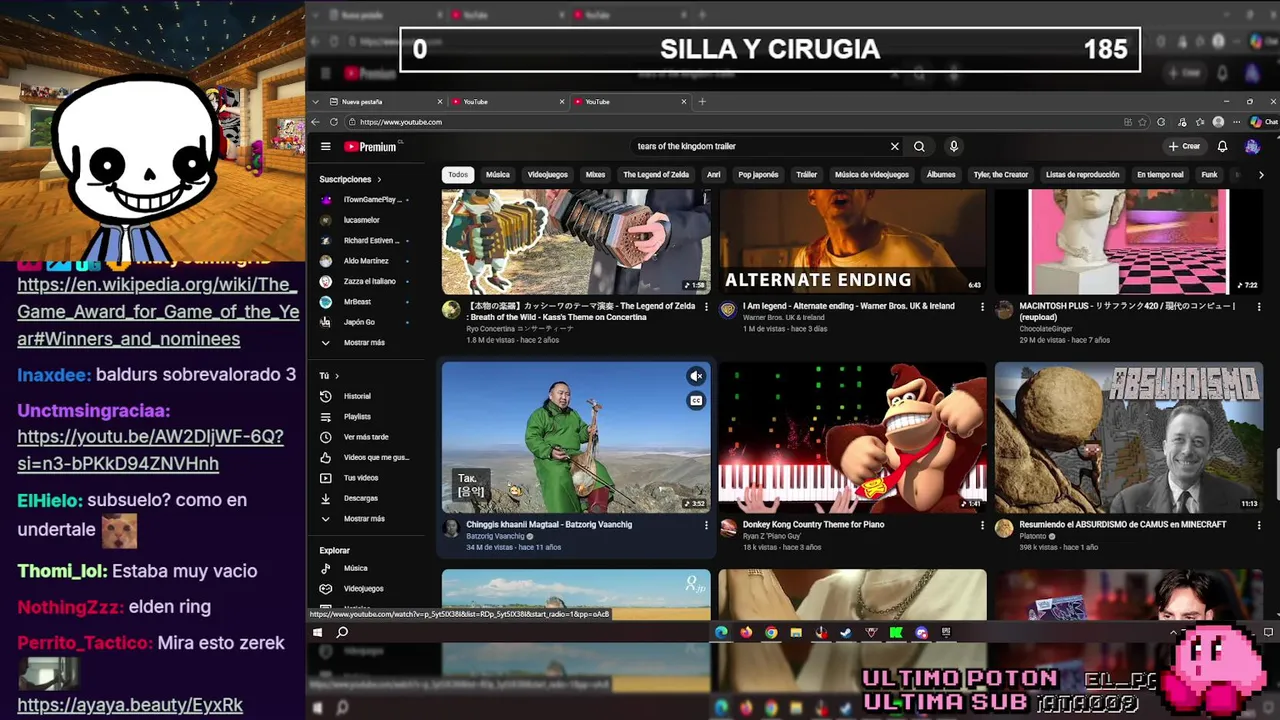Image resolution: width=1280 pixels, height=720 pixels.
Task: Open the browser tab list dropdown
Action: [316, 101]
